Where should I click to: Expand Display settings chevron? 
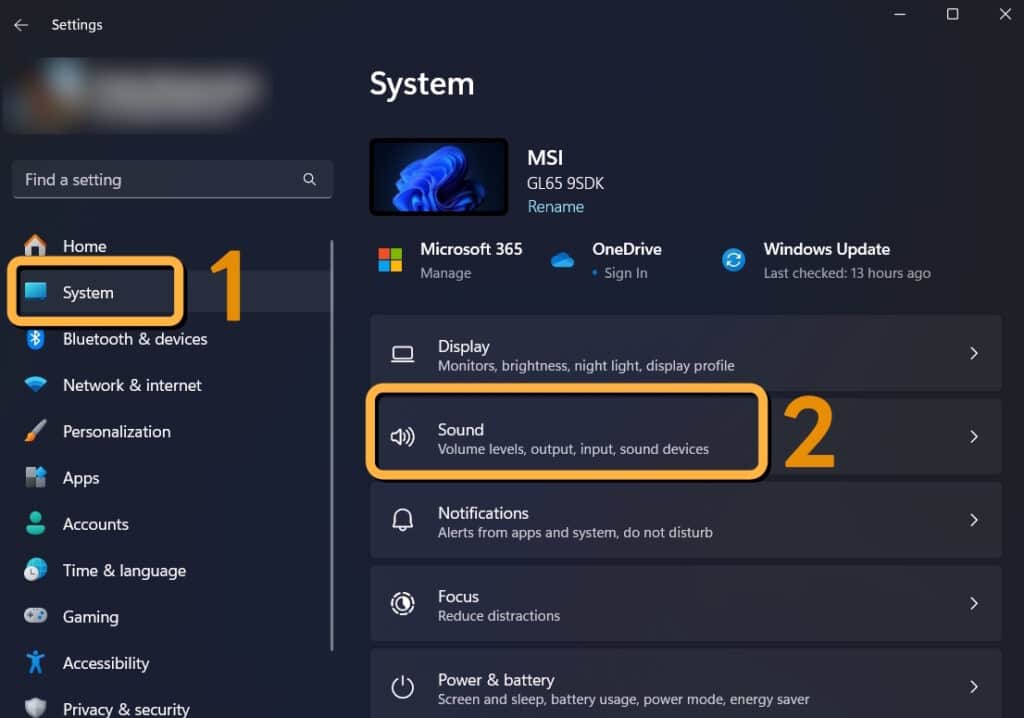coord(974,353)
